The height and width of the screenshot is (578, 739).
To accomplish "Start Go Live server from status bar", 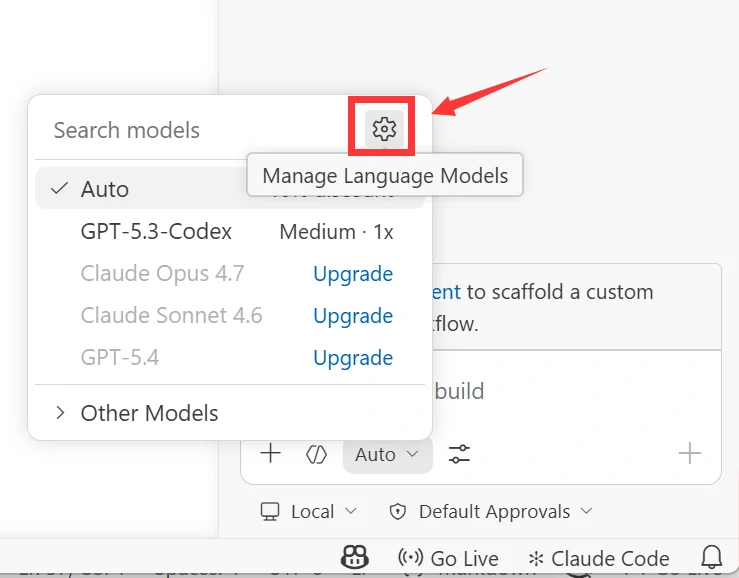I will pos(449,558).
